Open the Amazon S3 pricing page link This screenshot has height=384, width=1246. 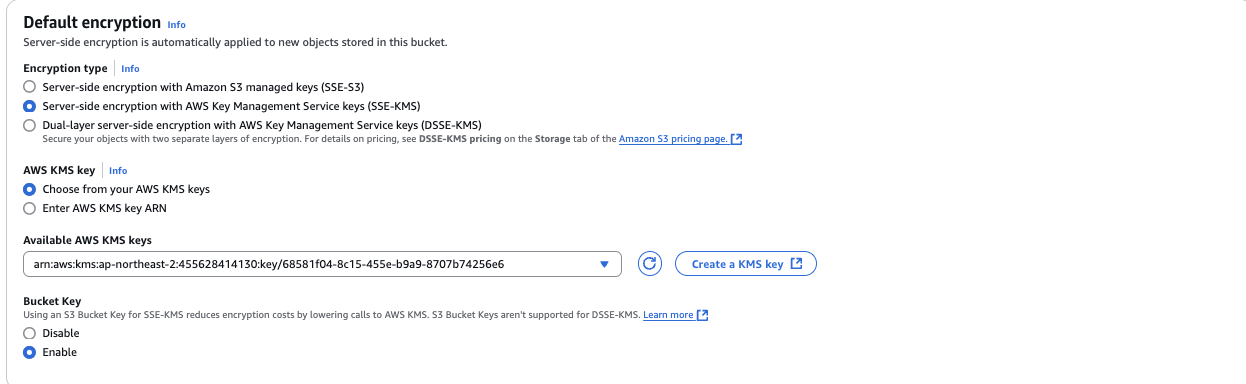(673, 139)
